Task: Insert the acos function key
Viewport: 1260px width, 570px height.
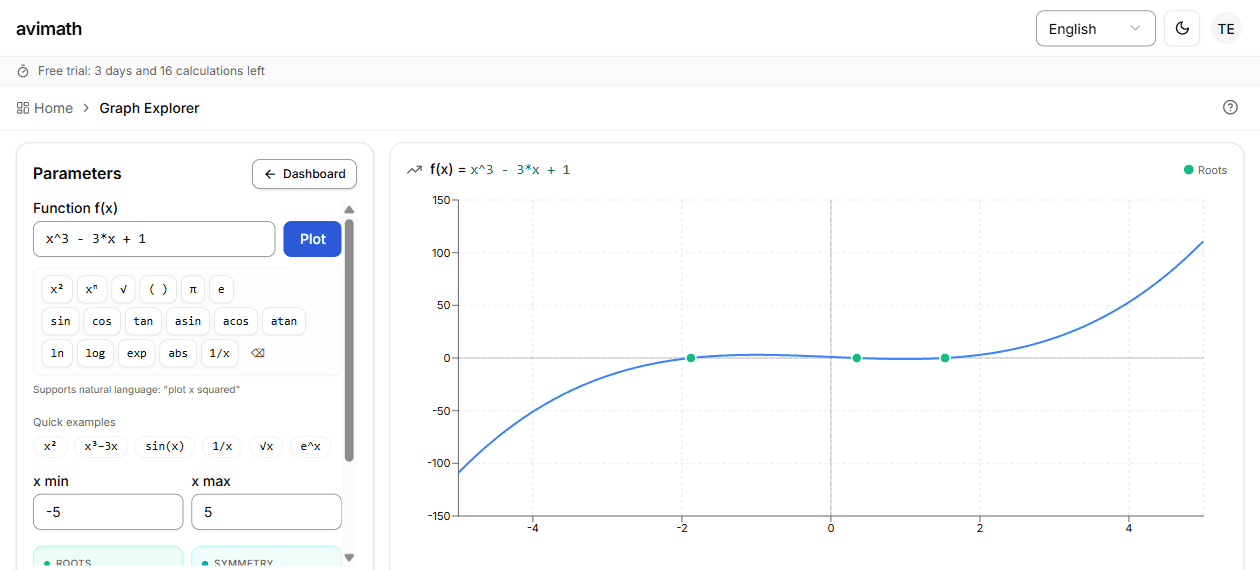Action: point(236,321)
